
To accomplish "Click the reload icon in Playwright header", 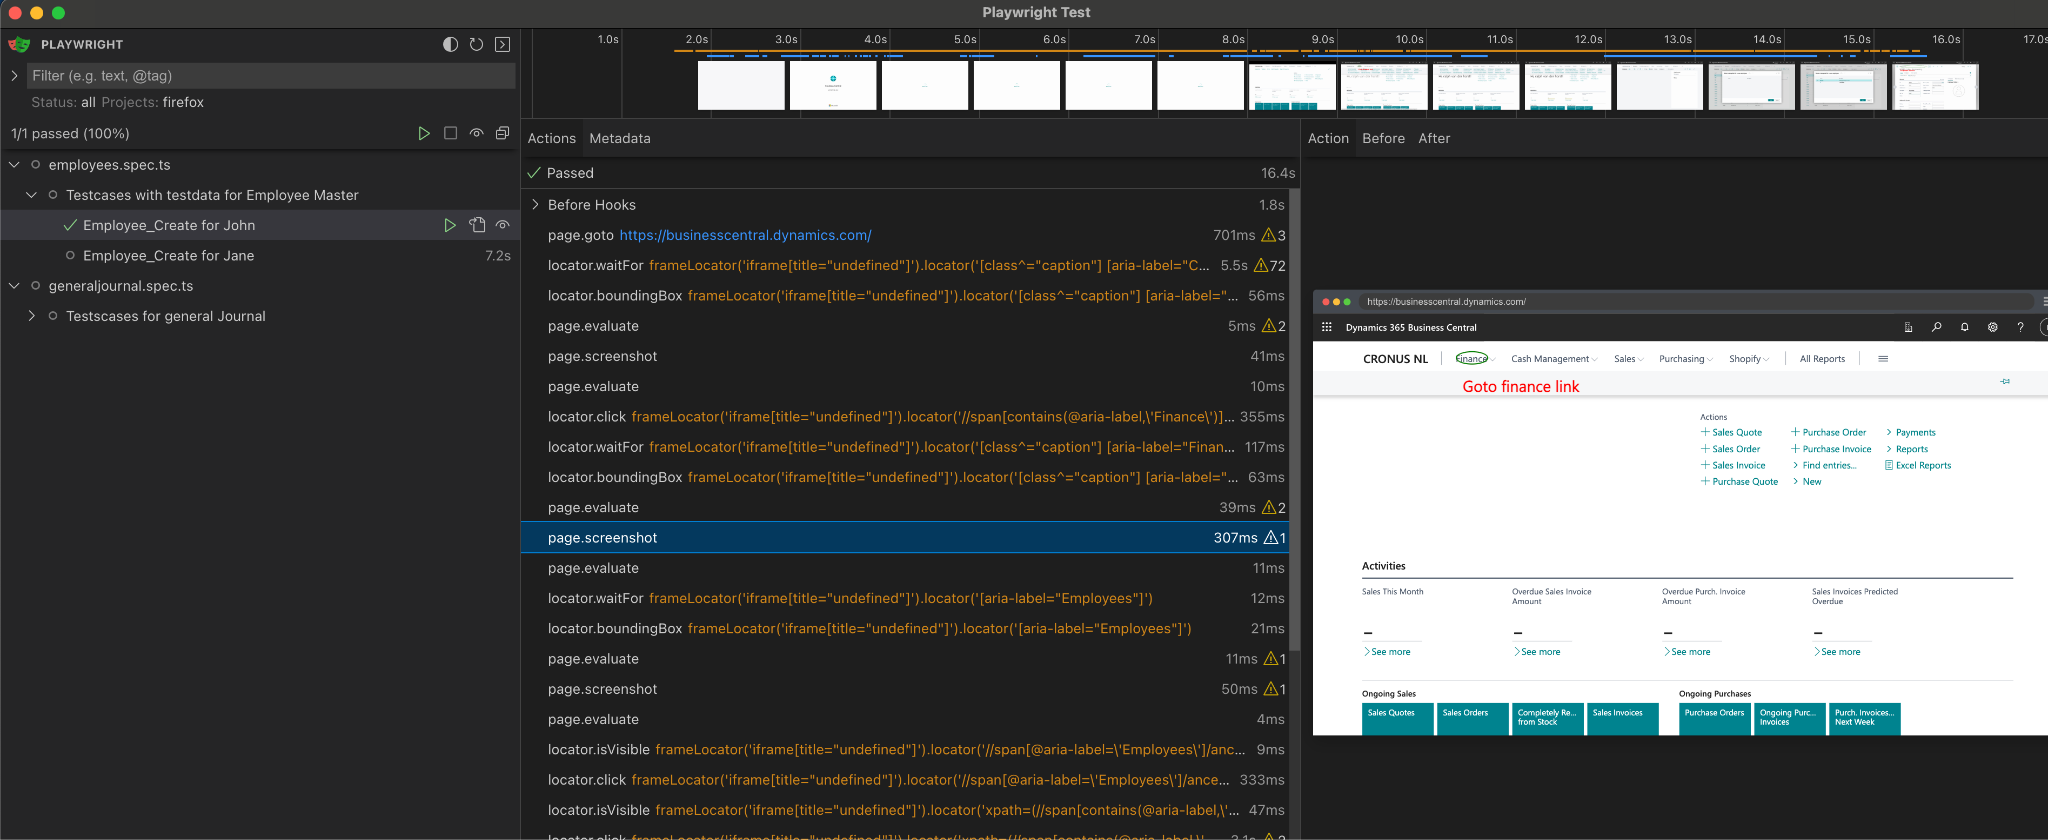I will [x=476, y=44].
